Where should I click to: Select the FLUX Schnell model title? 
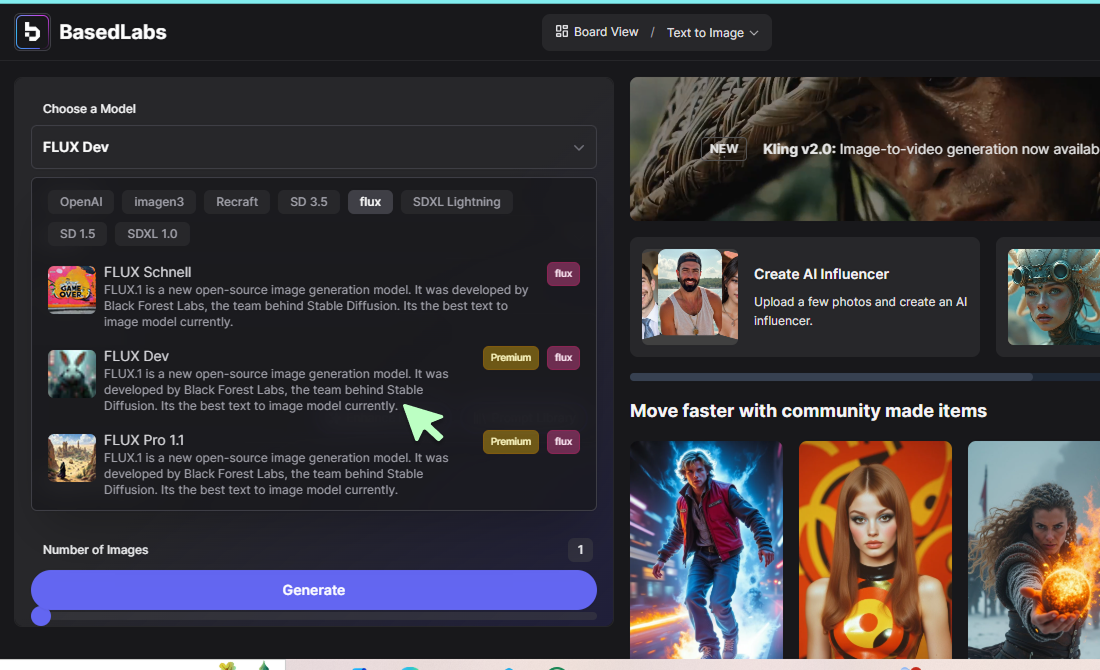(x=147, y=272)
